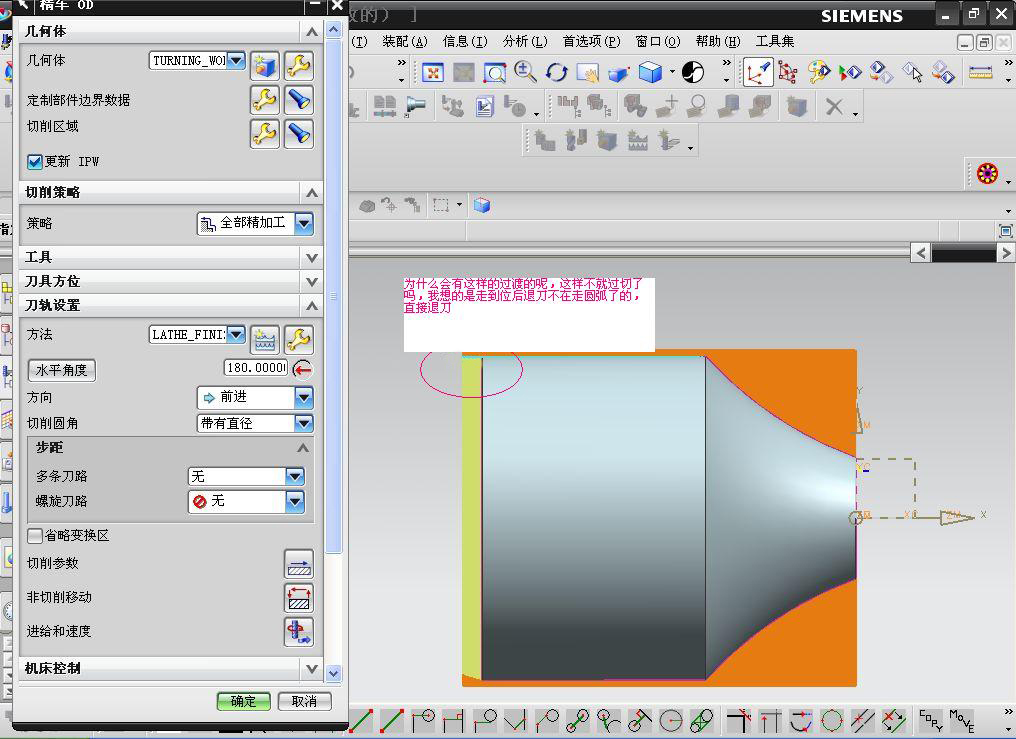Click the Rotate view icon
1016x739 pixels.
point(556,73)
